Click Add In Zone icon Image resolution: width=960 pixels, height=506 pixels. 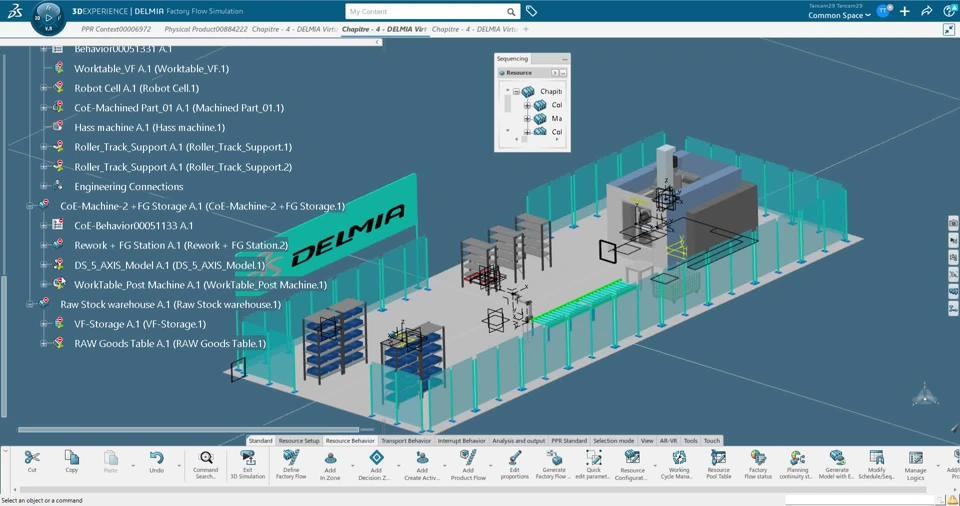[x=330, y=458]
